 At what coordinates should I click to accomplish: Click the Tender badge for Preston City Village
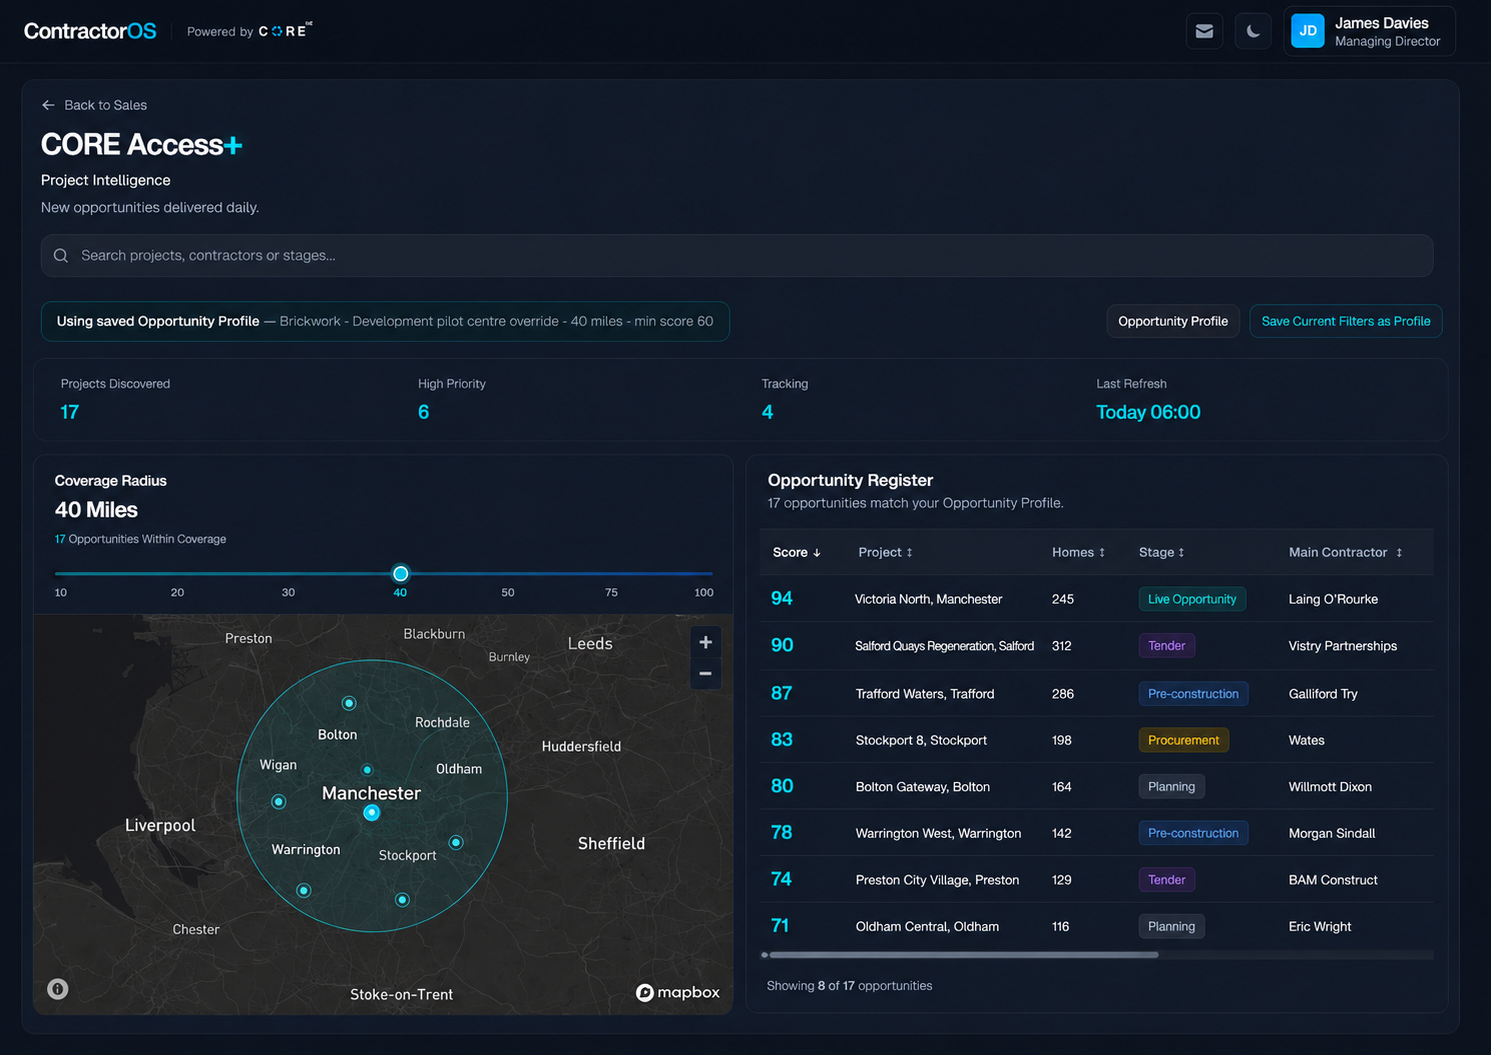pos(1166,880)
